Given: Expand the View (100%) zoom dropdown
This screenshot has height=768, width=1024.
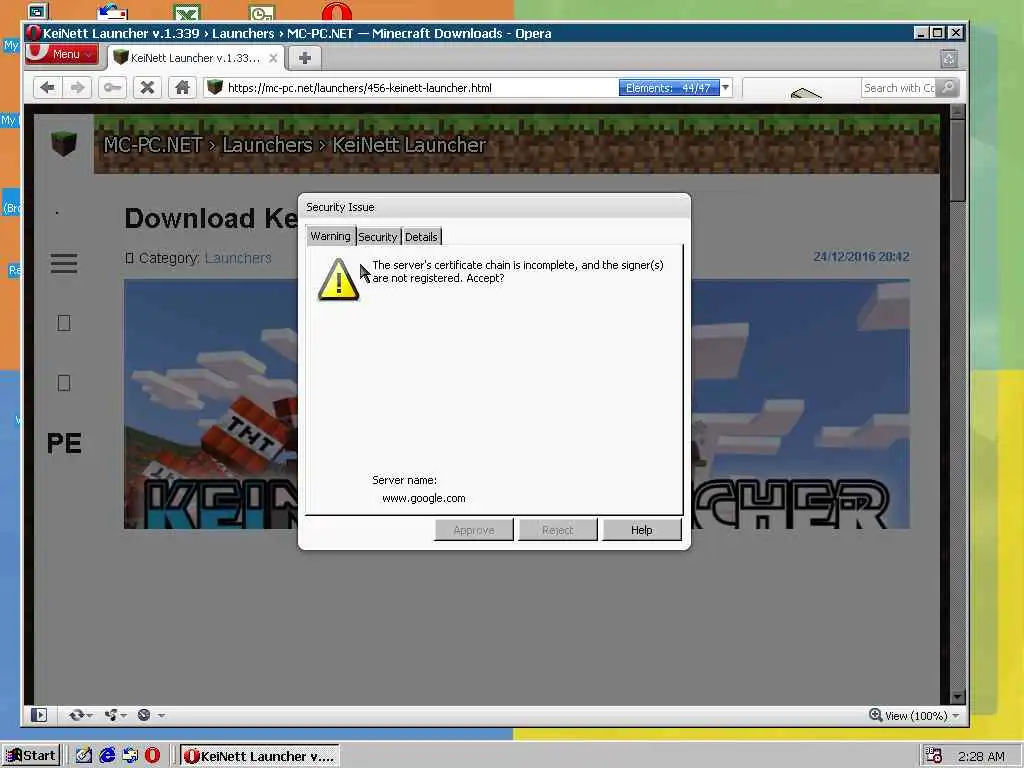Looking at the screenshot, I should (956, 716).
